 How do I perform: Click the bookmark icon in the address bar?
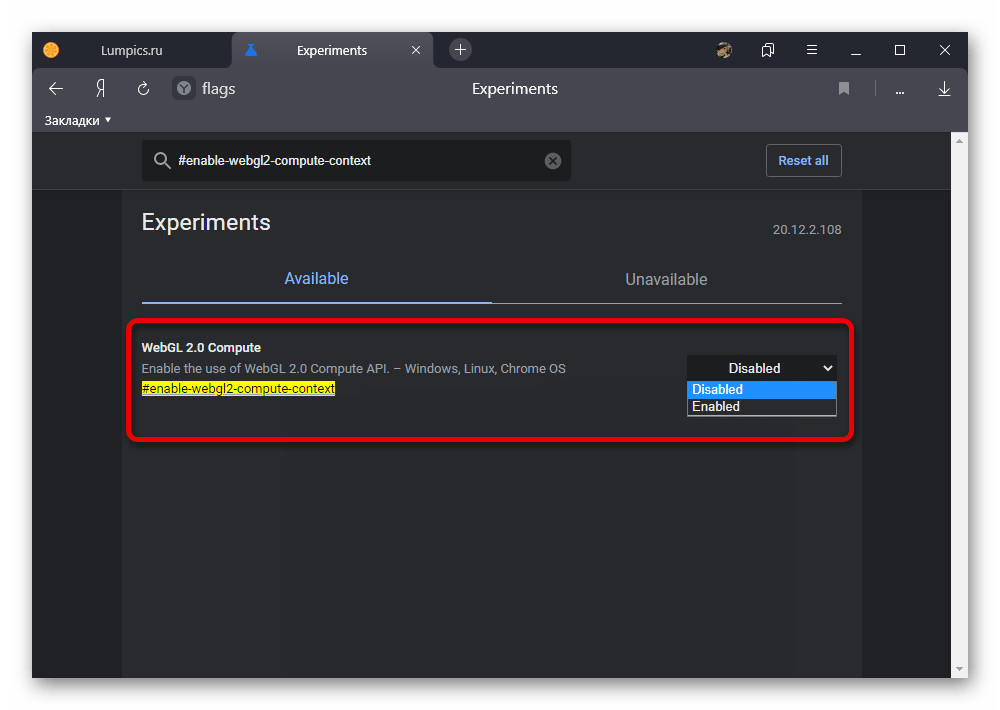844,89
